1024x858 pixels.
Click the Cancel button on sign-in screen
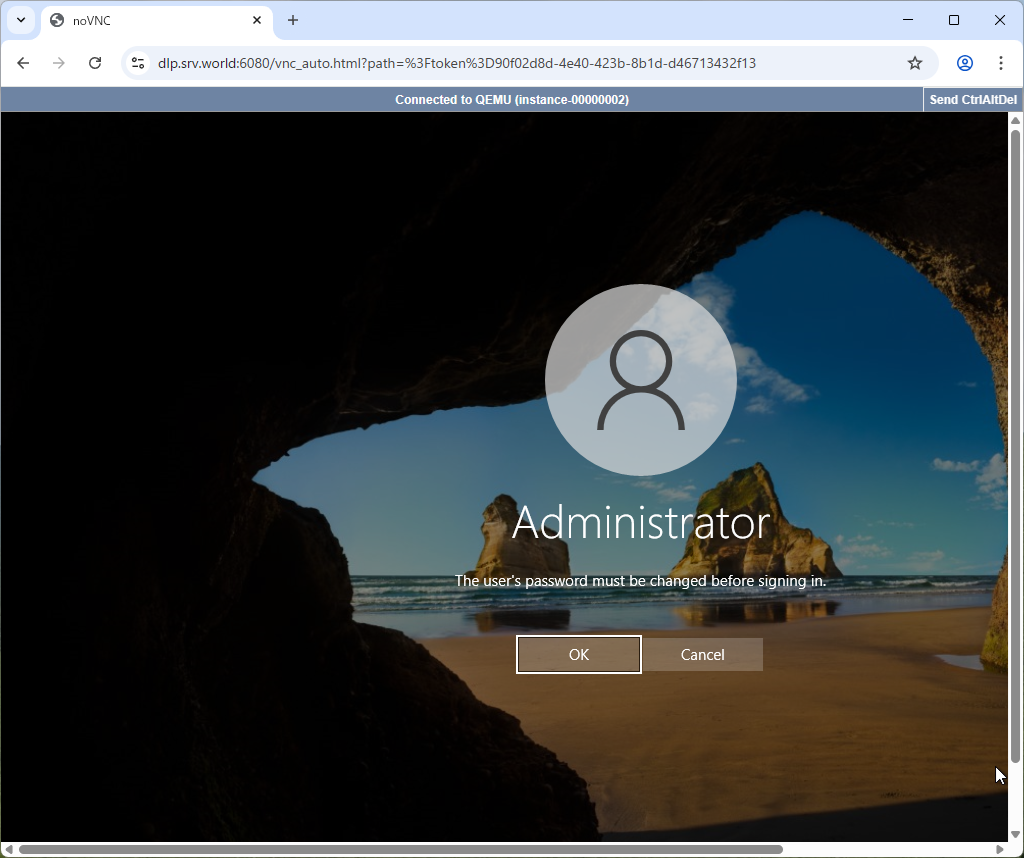(x=703, y=654)
